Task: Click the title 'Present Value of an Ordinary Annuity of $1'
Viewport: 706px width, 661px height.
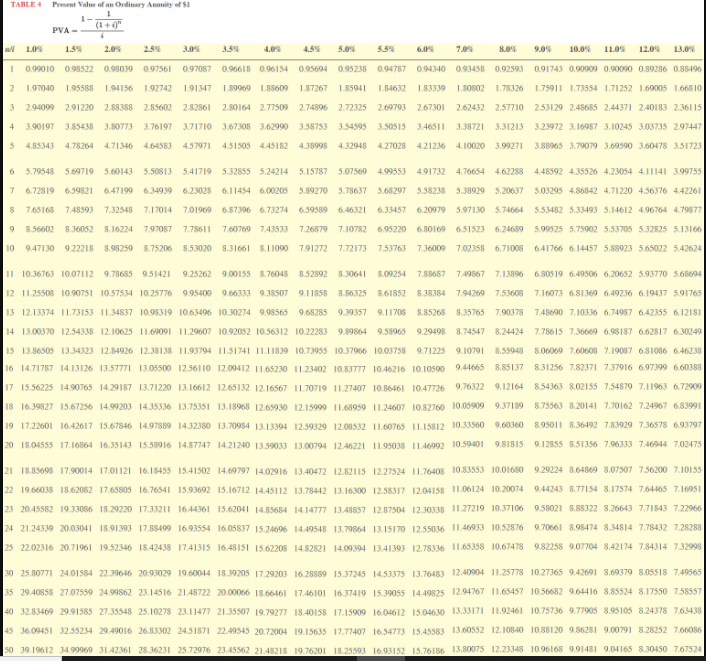Action: [x=121, y=5]
